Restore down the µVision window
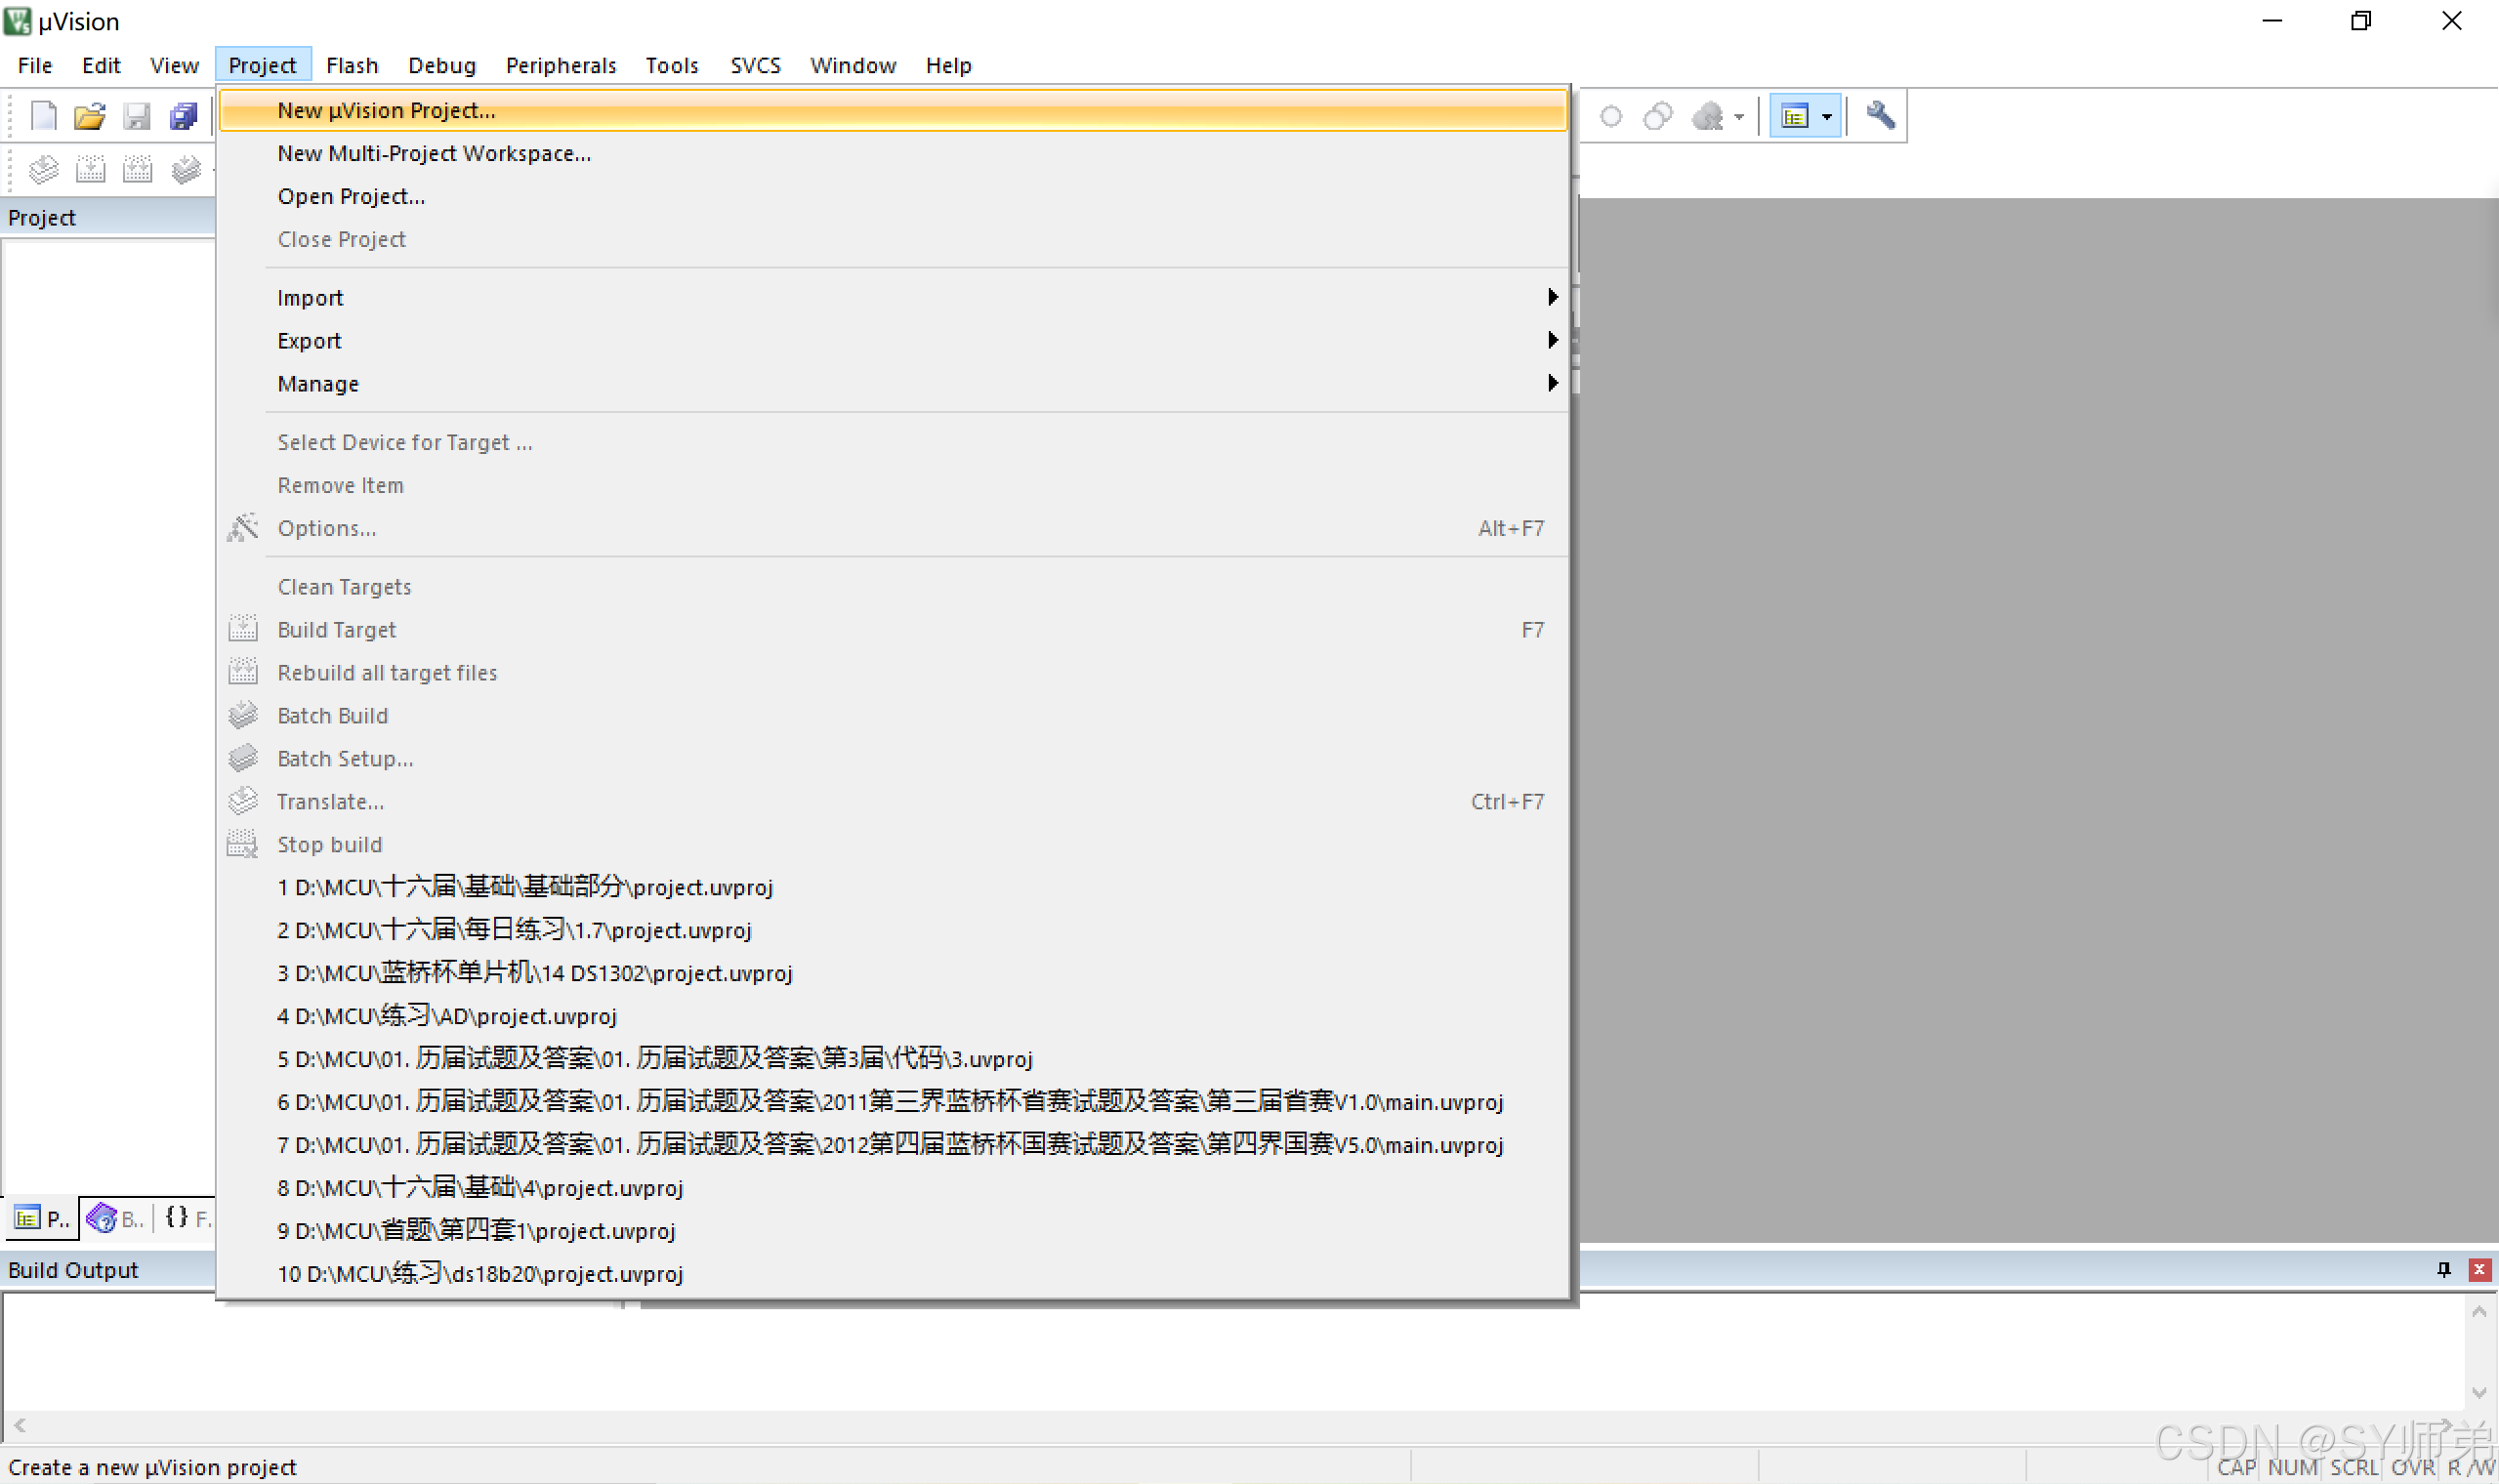Viewport: 2499px width, 1484px height. click(x=2361, y=21)
